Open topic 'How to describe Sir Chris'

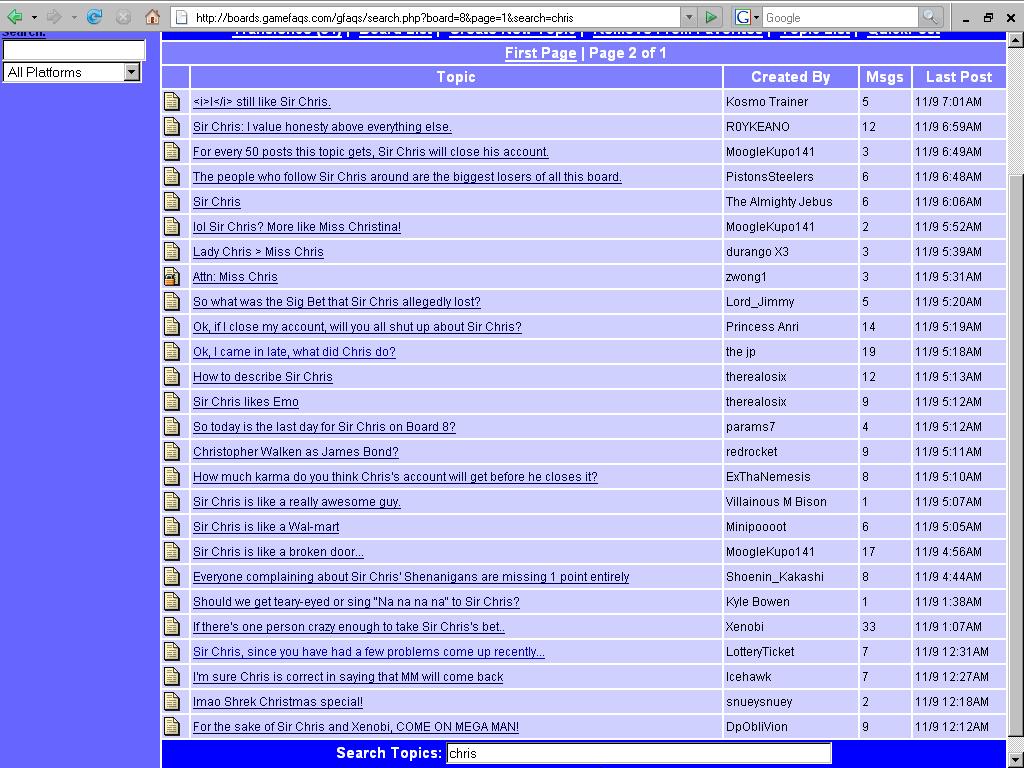click(x=262, y=377)
